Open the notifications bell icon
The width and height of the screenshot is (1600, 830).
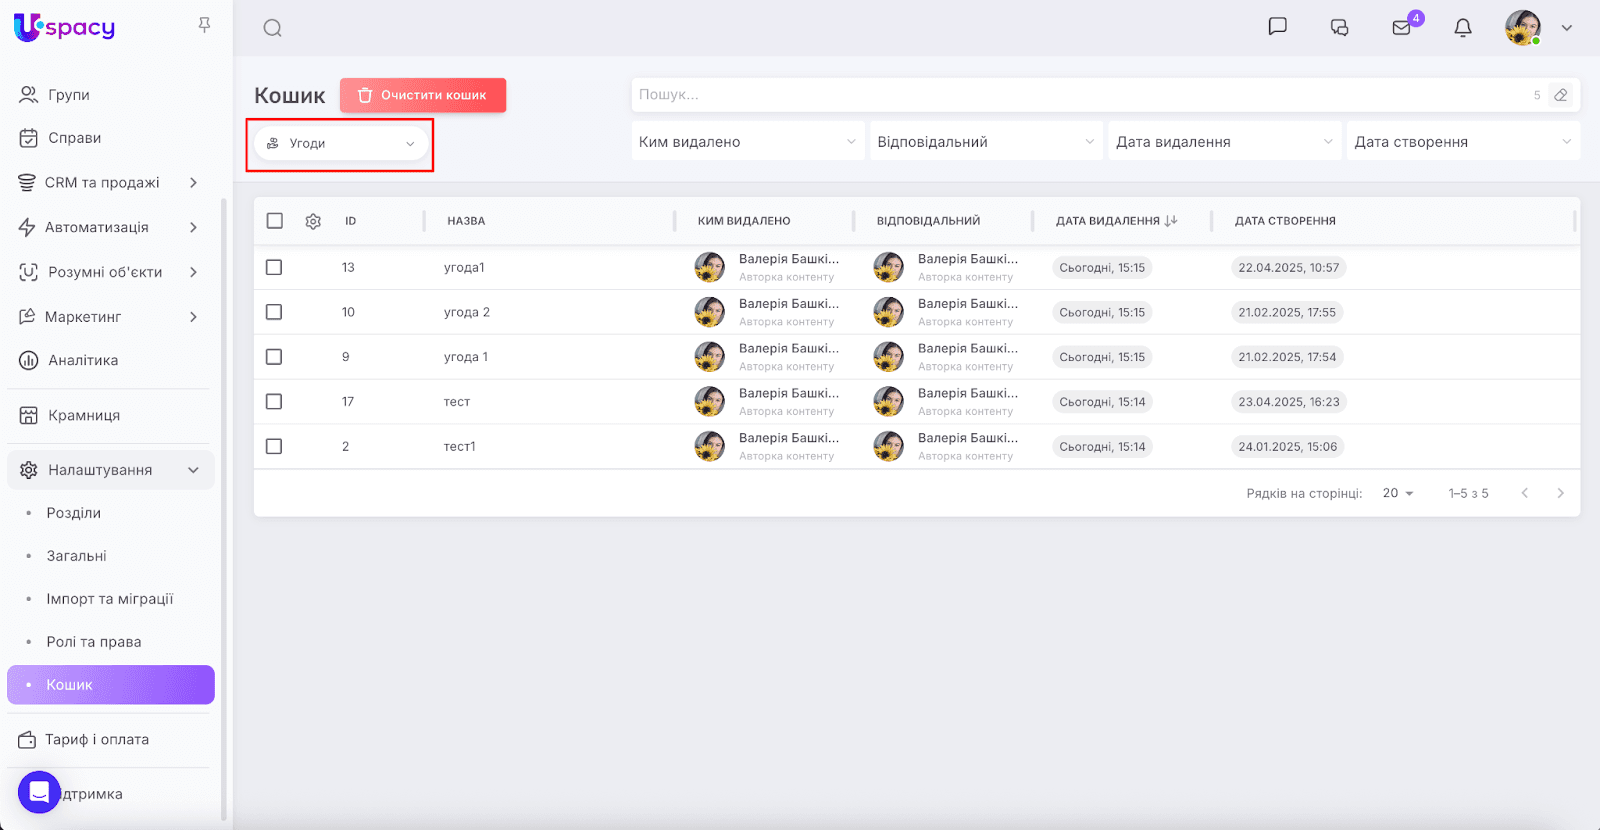coord(1463,28)
